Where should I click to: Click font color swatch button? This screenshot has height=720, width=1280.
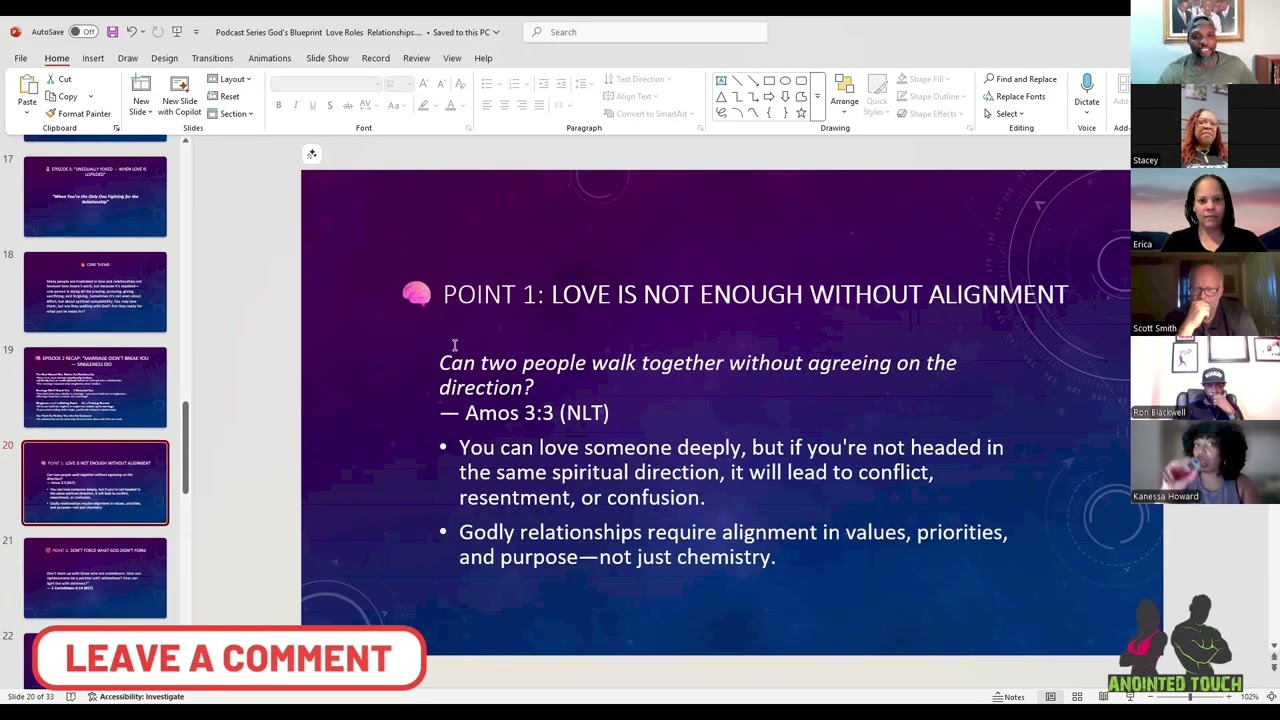pyautogui.click(x=450, y=105)
